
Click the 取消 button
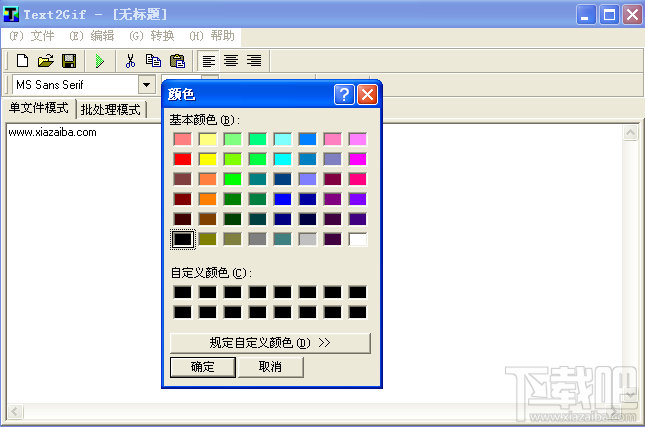pos(270,367)
